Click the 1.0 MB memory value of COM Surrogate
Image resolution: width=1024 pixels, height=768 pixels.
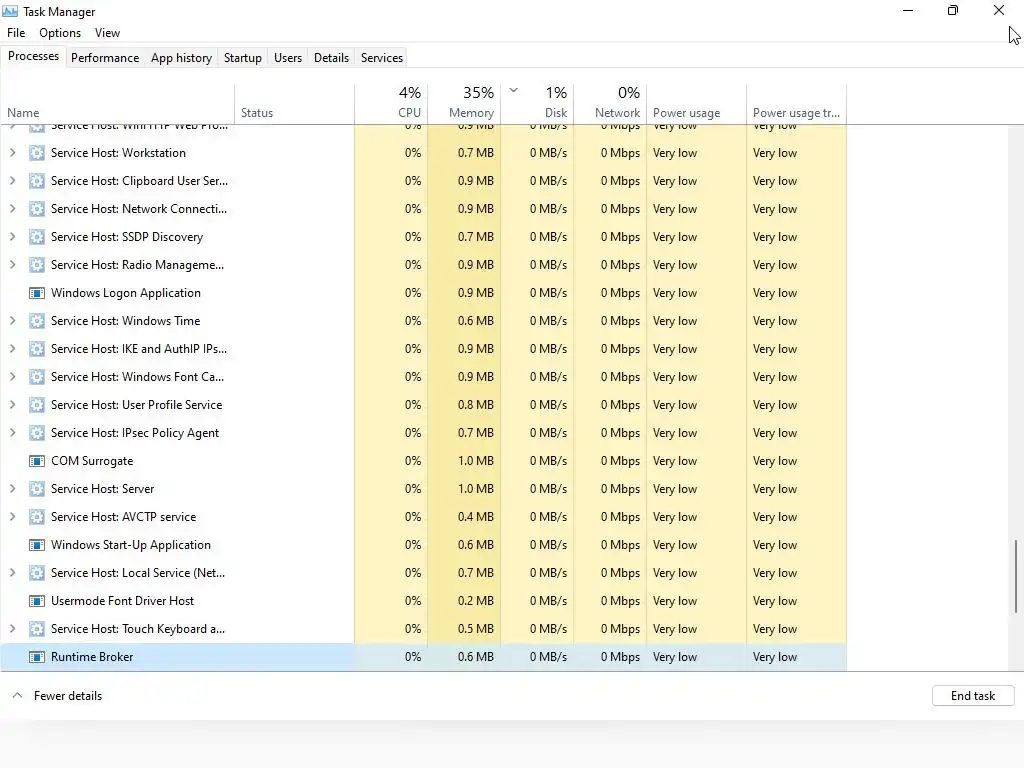point(475,461)
